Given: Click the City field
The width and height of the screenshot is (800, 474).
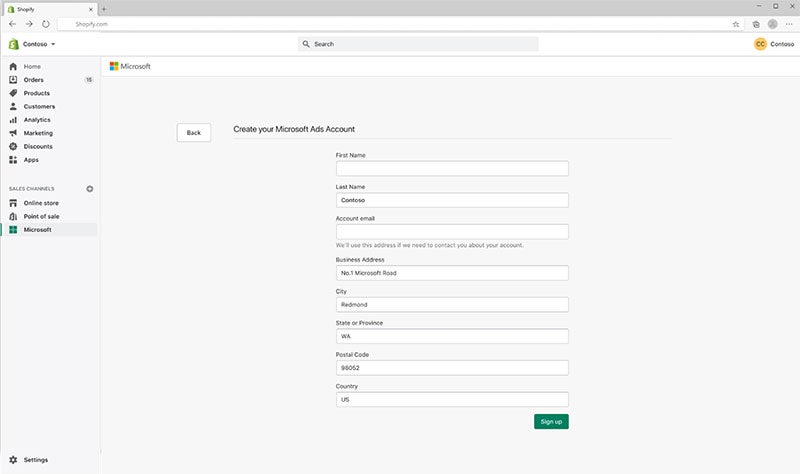Looking at the screenshot, I should (x=452, y=305).
